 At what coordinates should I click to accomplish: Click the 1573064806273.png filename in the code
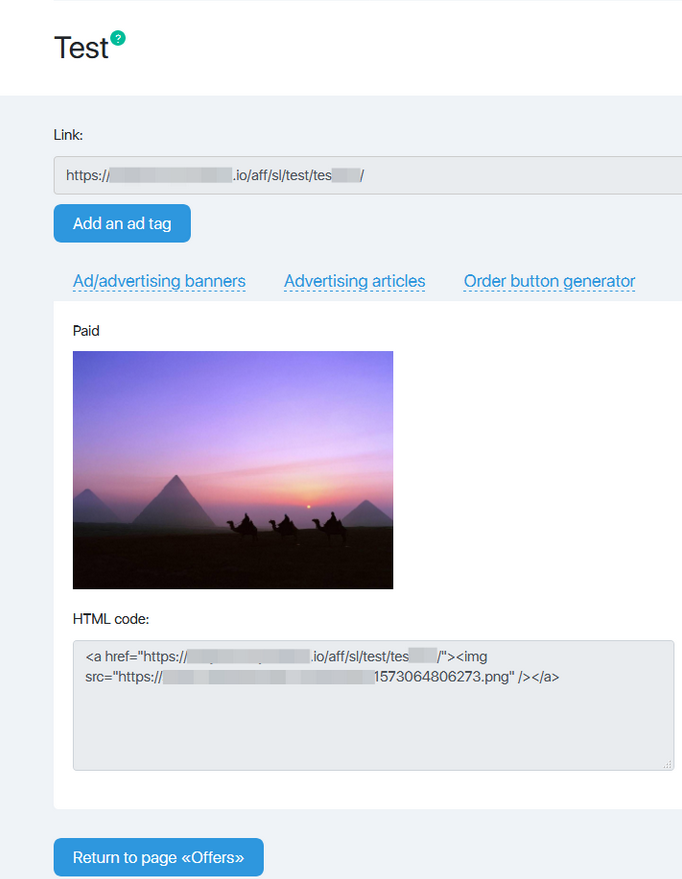pos(443,677)
